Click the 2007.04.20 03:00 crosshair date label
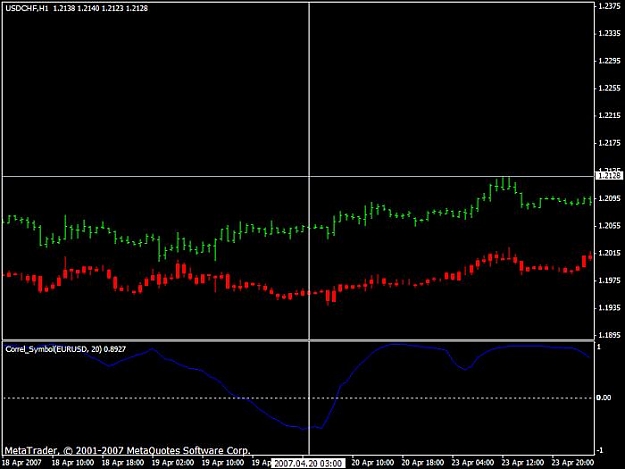 (x=308, y=463)
